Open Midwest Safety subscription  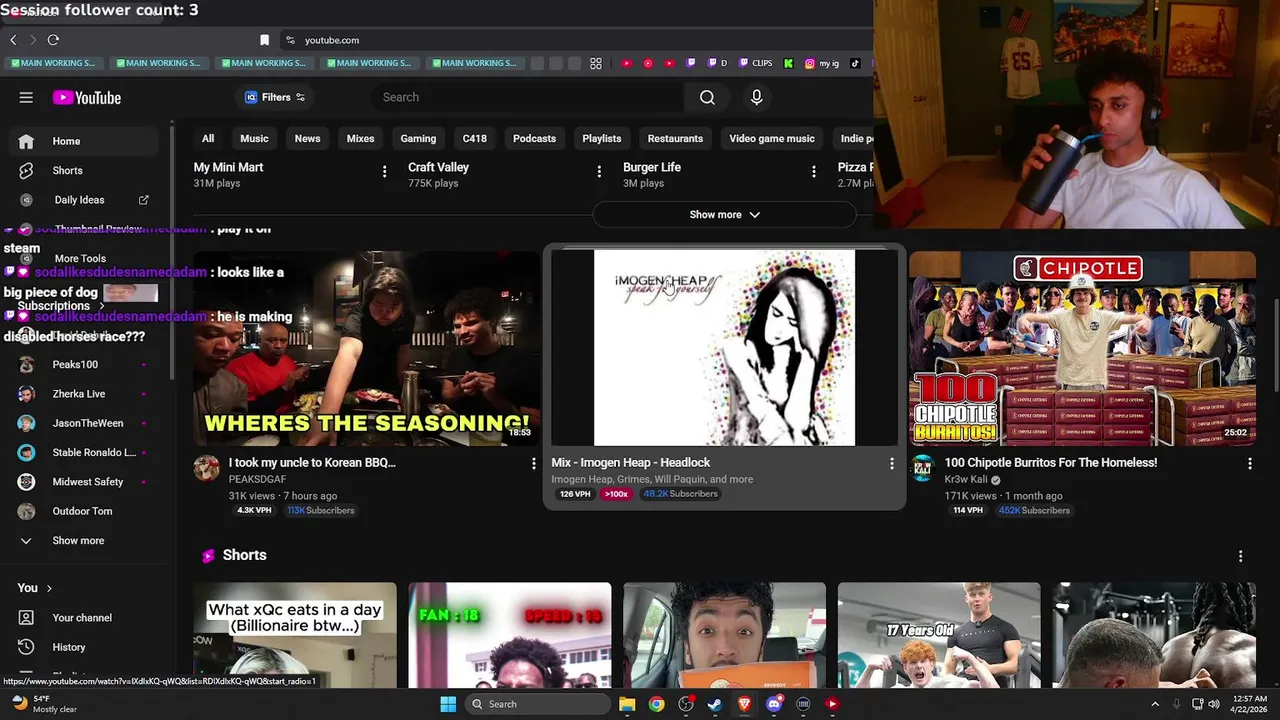tap(84, 482)
